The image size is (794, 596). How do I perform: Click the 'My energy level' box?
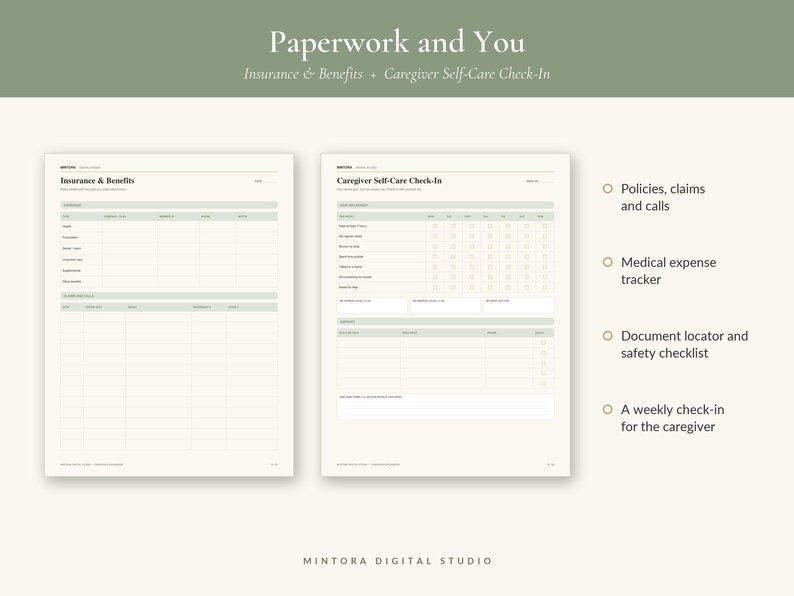click(x=445, y=305)
